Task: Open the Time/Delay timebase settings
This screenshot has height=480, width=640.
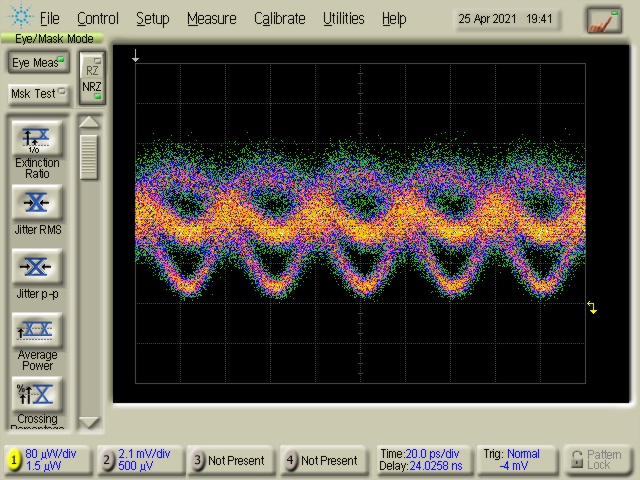Action: pyautogui.click(x=419, y=460)
